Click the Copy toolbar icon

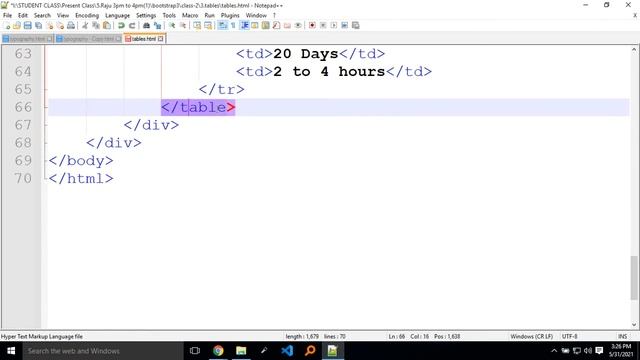click(x=96, y=25)
